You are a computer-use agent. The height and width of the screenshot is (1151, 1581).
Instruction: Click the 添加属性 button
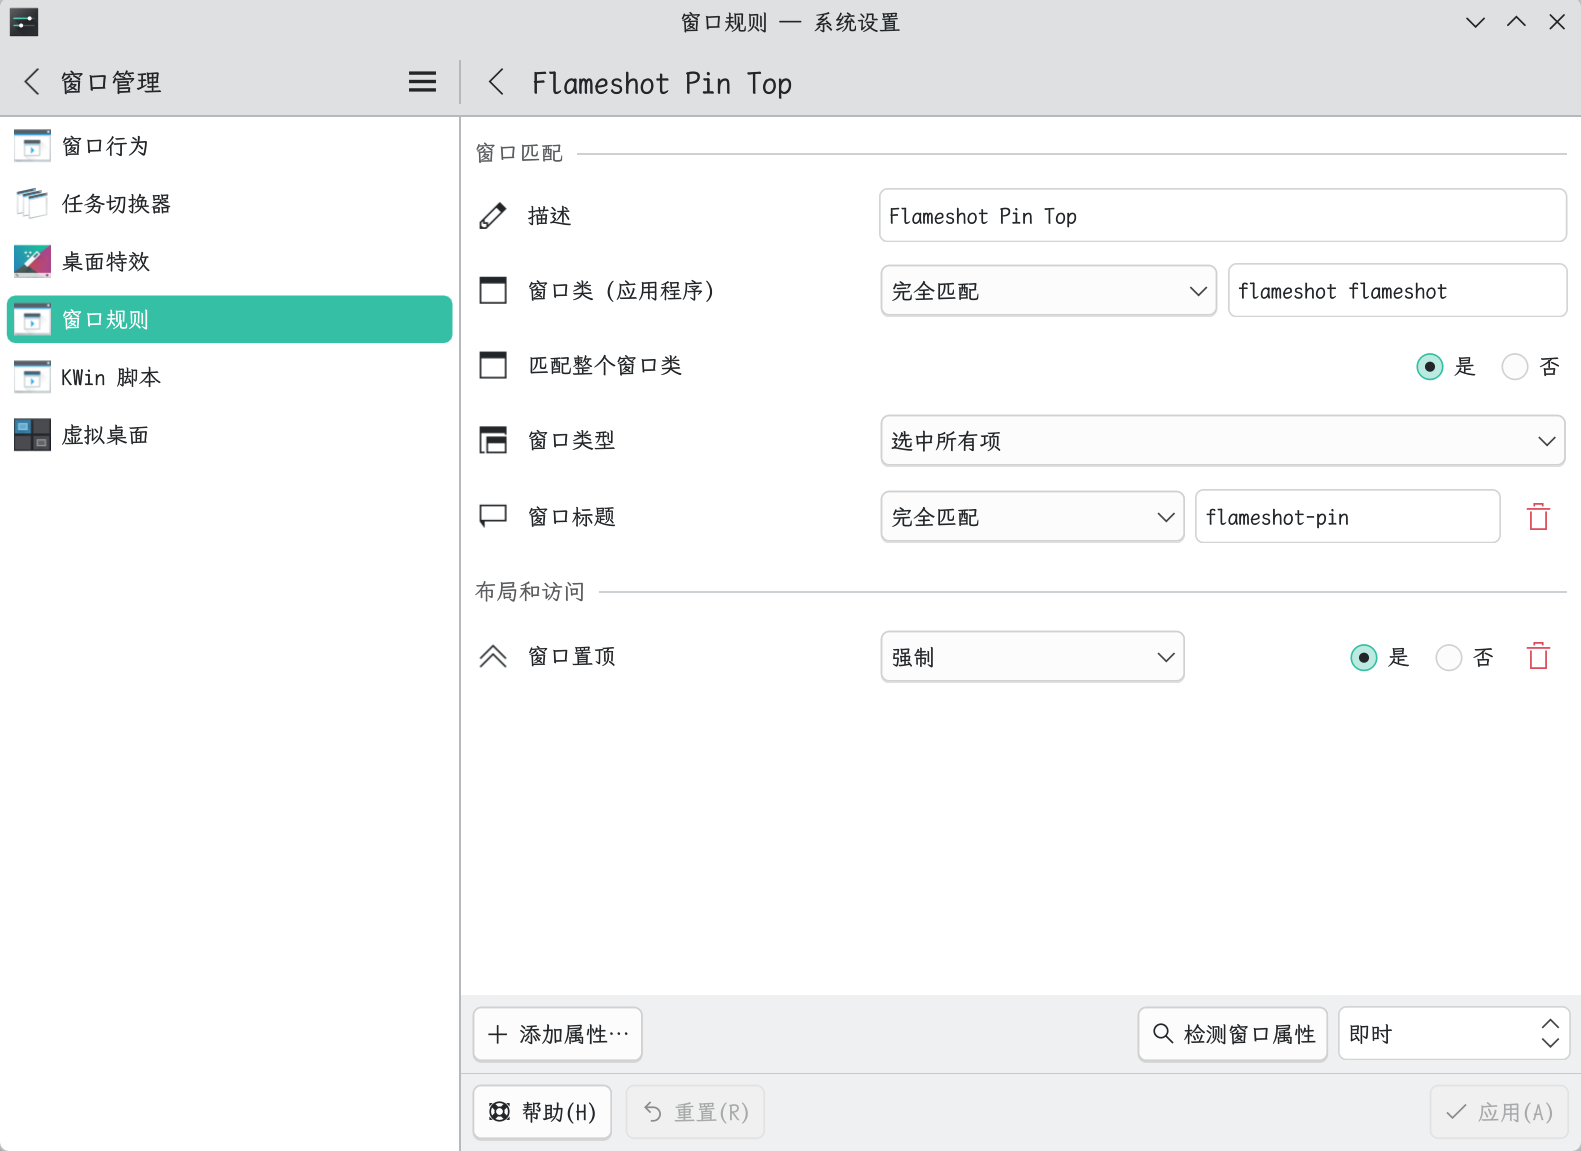coord(558,1034)
